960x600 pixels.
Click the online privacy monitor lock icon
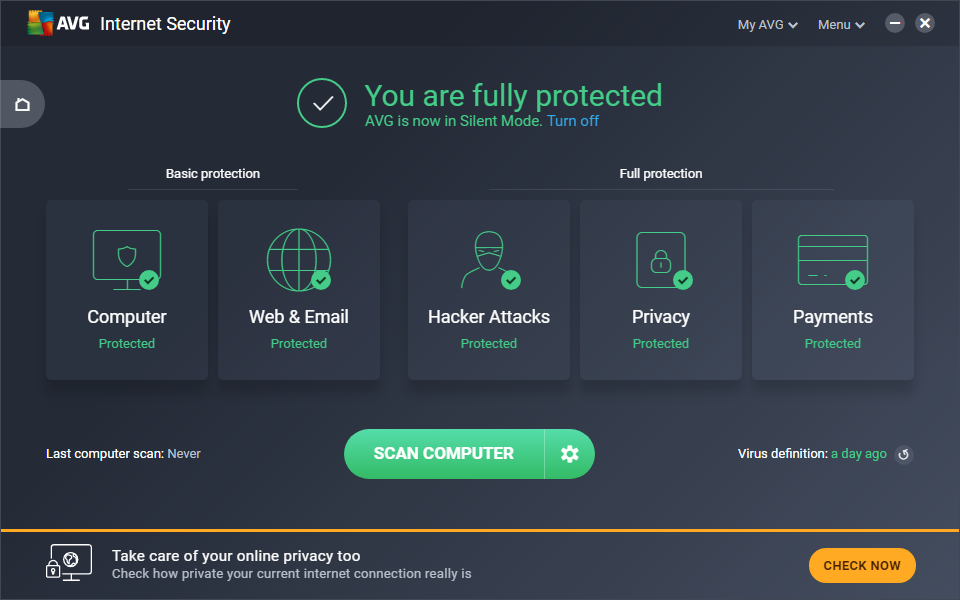68,562
